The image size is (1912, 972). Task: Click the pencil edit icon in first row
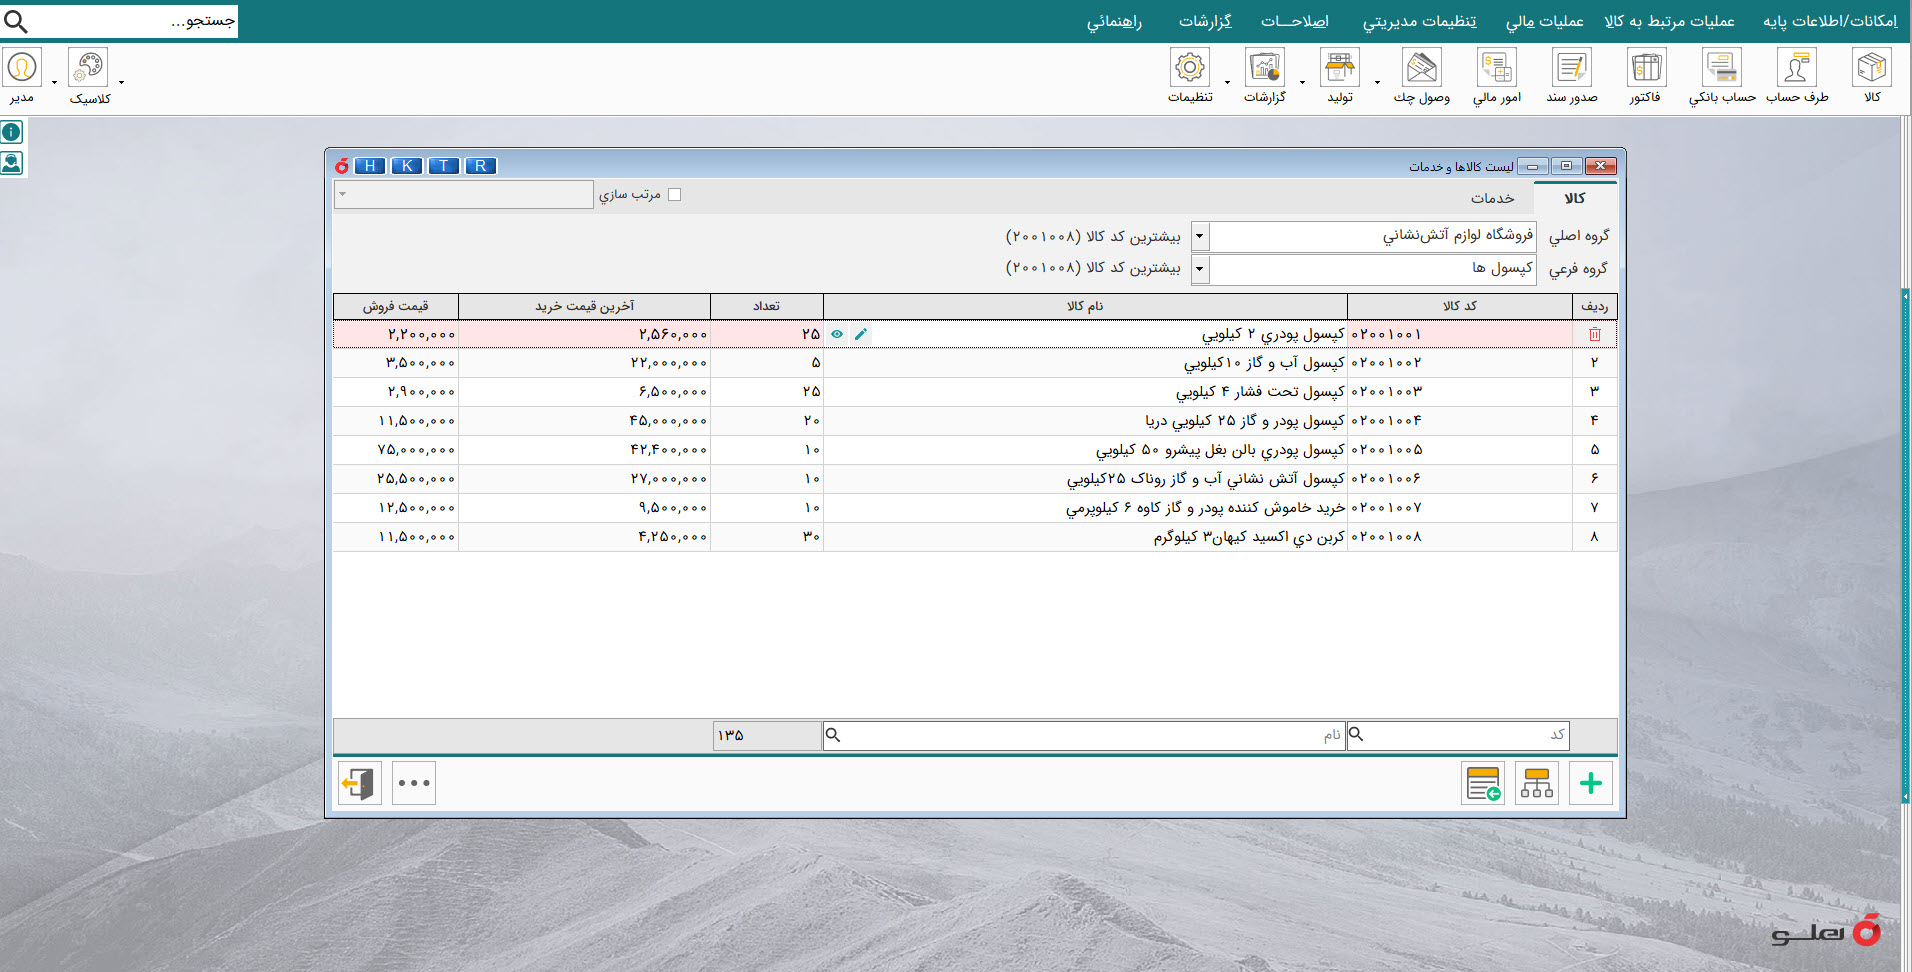[861, 334]
